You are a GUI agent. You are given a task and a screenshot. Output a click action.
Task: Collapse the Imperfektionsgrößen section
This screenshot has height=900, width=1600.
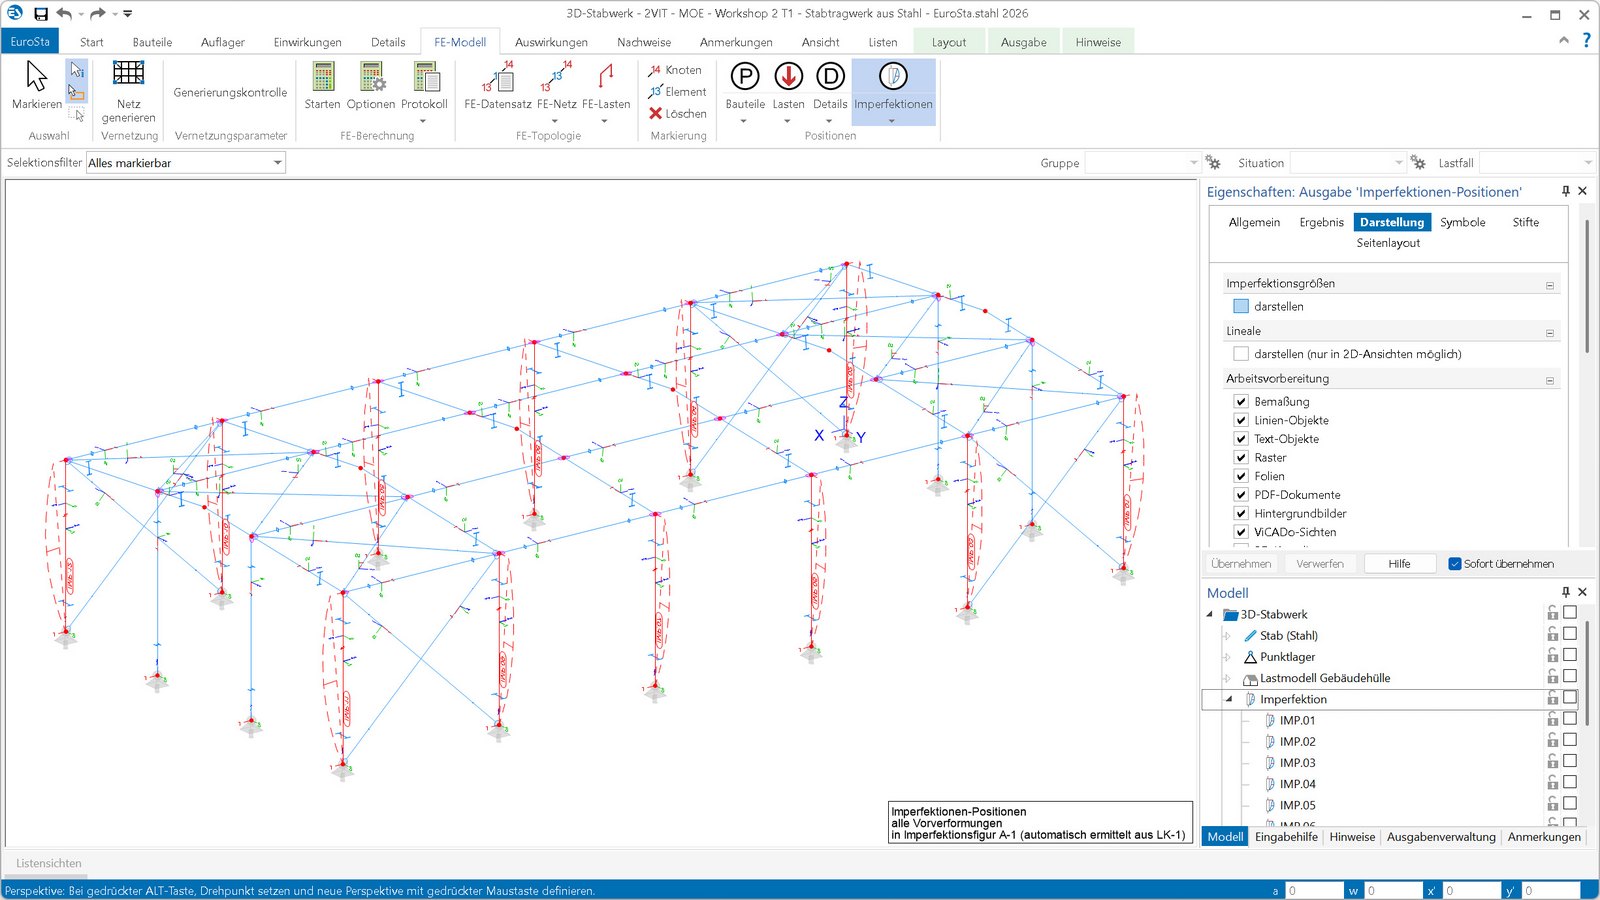[1550, 285]
